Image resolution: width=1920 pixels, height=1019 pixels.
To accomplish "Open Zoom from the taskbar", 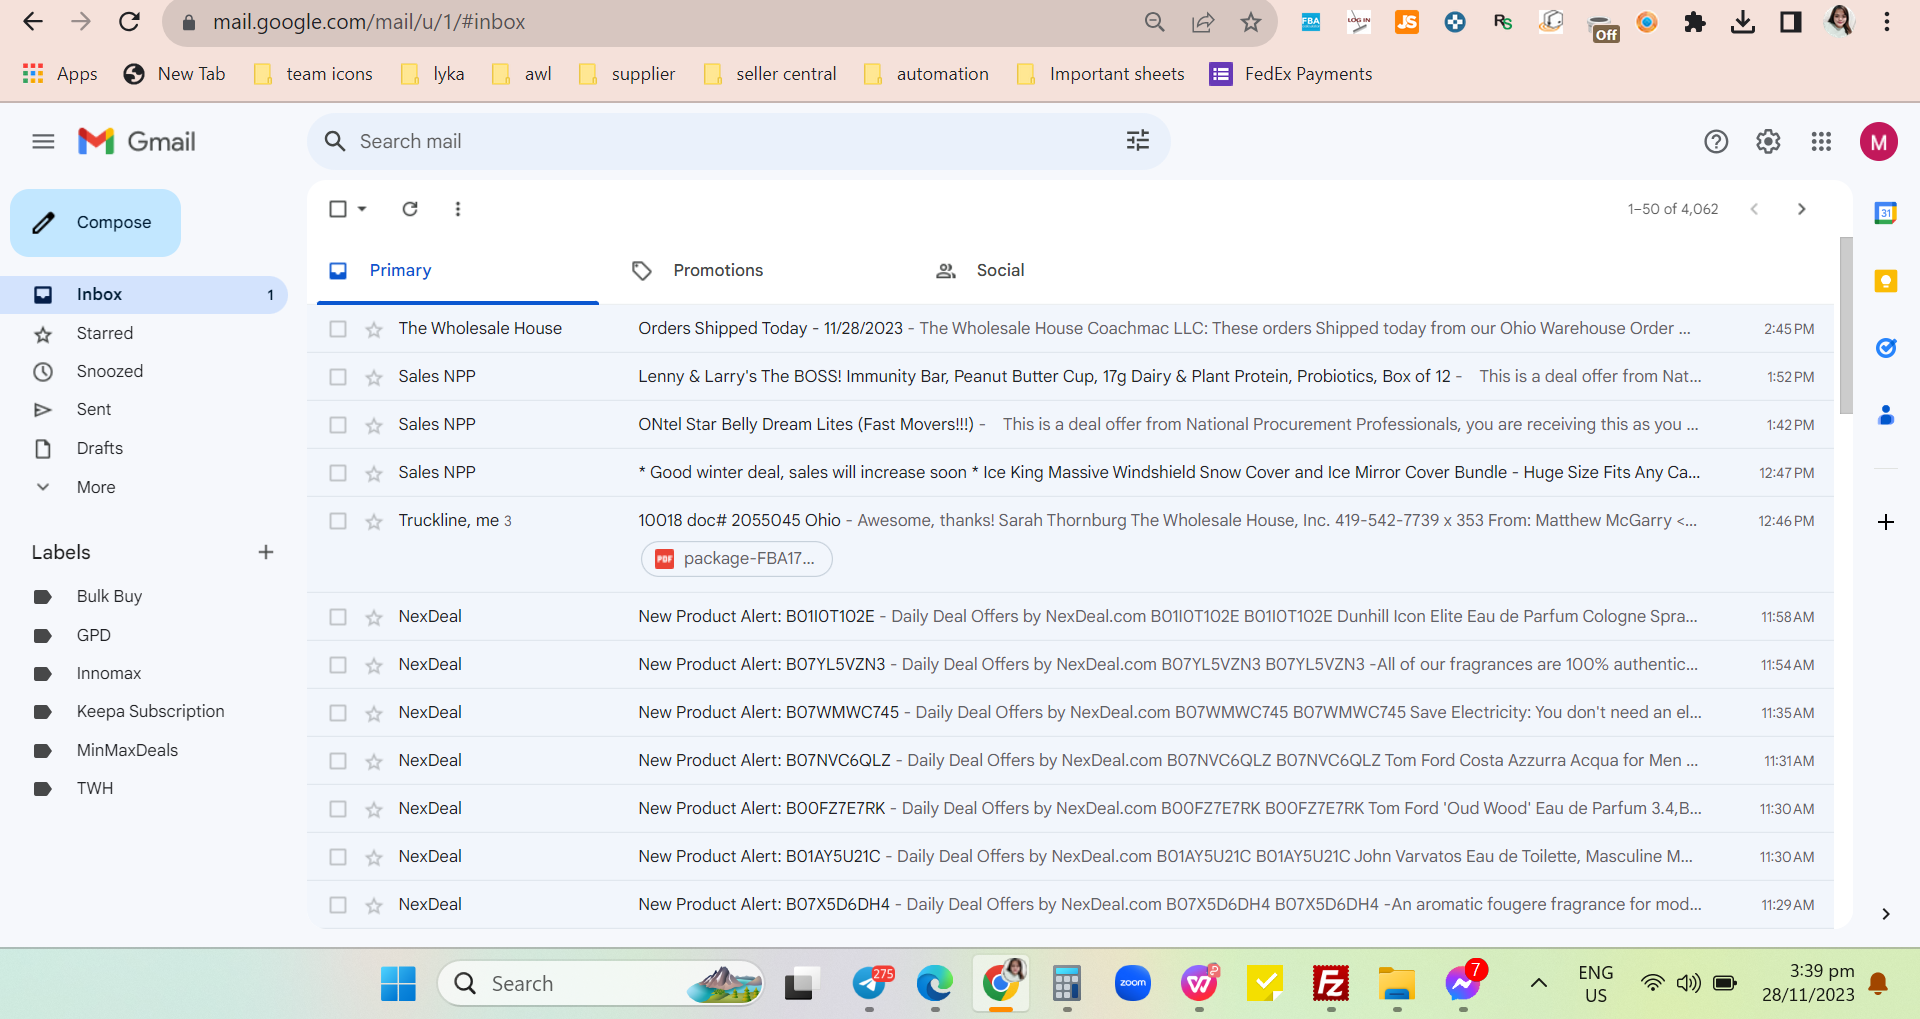I will (1133, 984).
